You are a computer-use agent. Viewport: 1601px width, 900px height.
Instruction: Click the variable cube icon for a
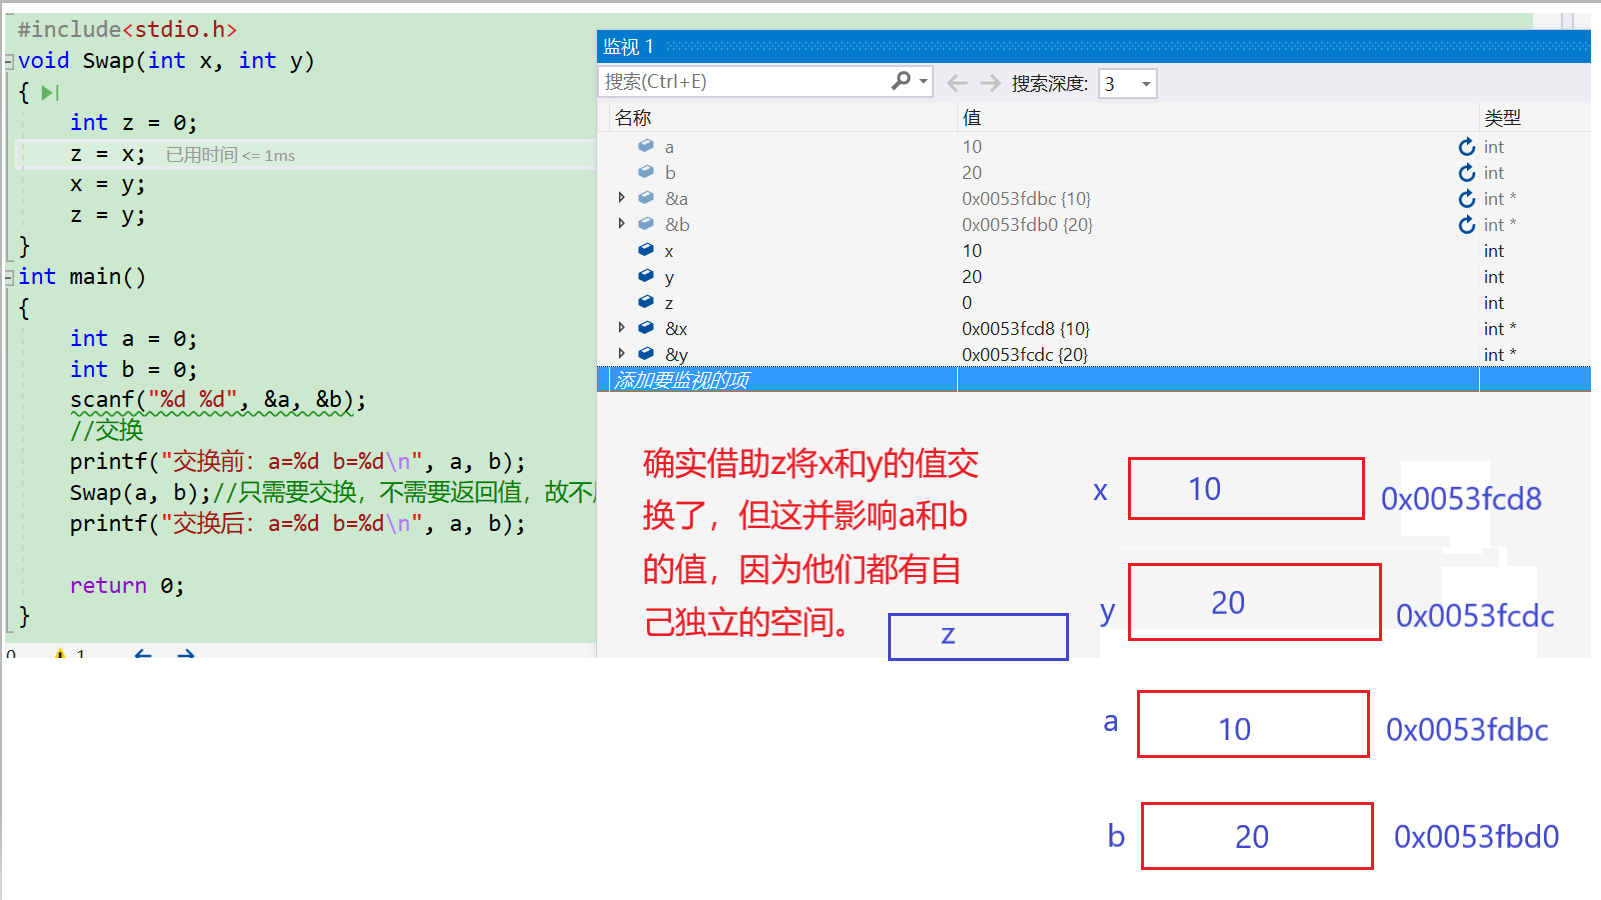(646, 146)
